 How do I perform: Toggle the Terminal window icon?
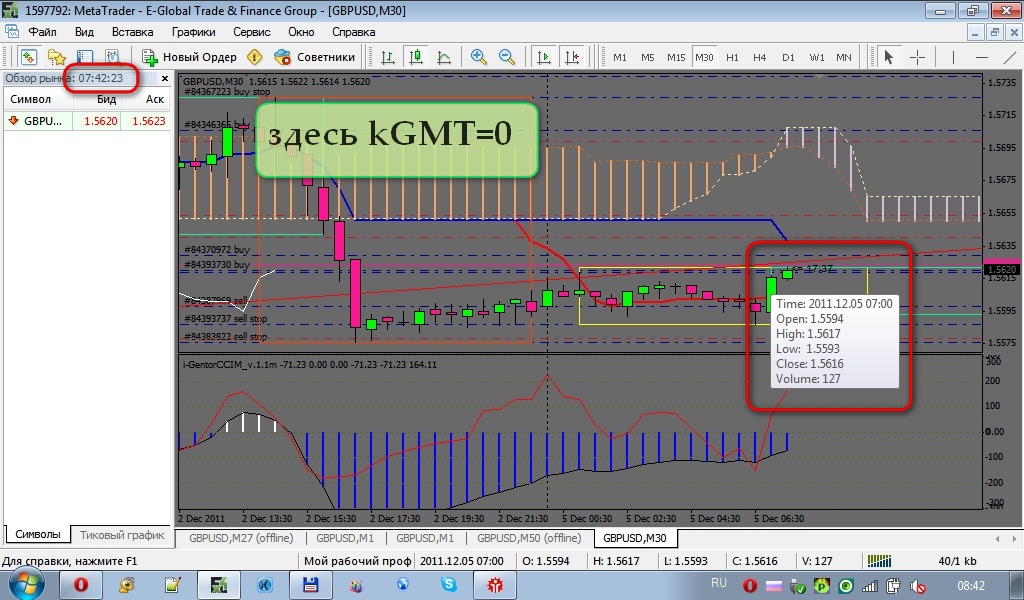click(112, 57)
